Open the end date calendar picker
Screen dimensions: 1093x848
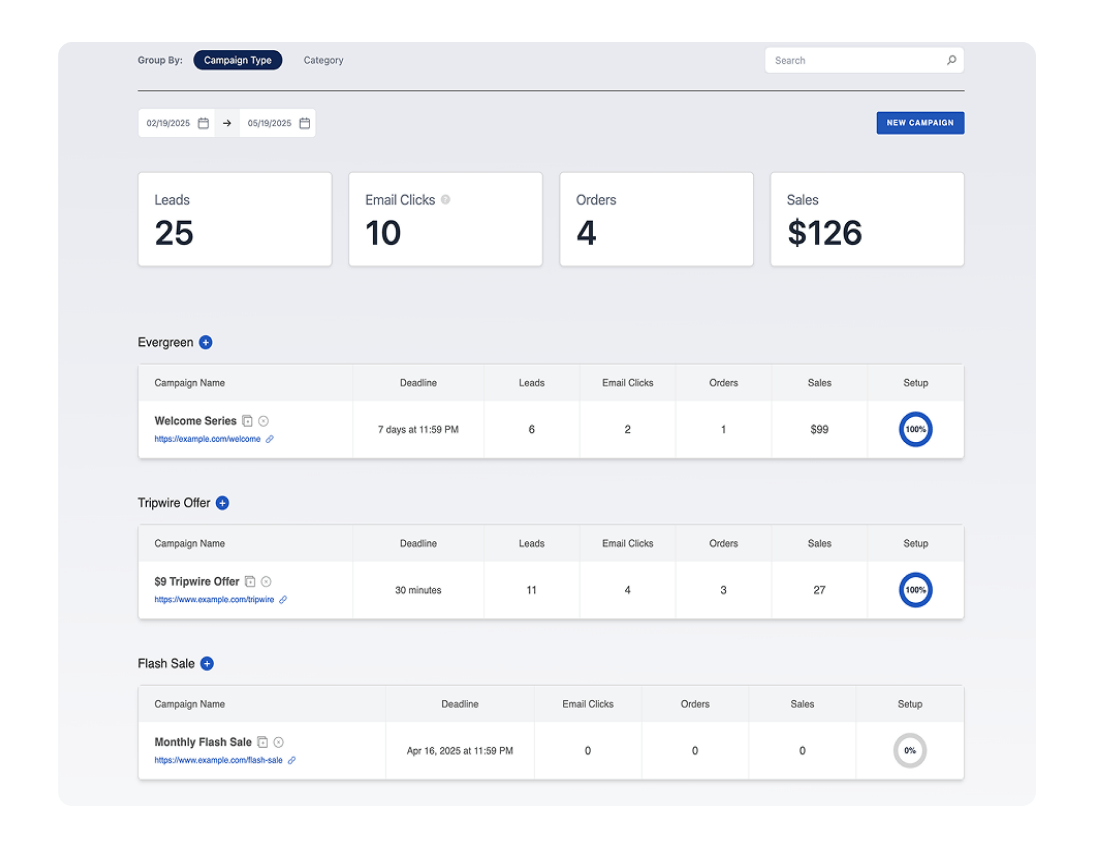(305, 123)
